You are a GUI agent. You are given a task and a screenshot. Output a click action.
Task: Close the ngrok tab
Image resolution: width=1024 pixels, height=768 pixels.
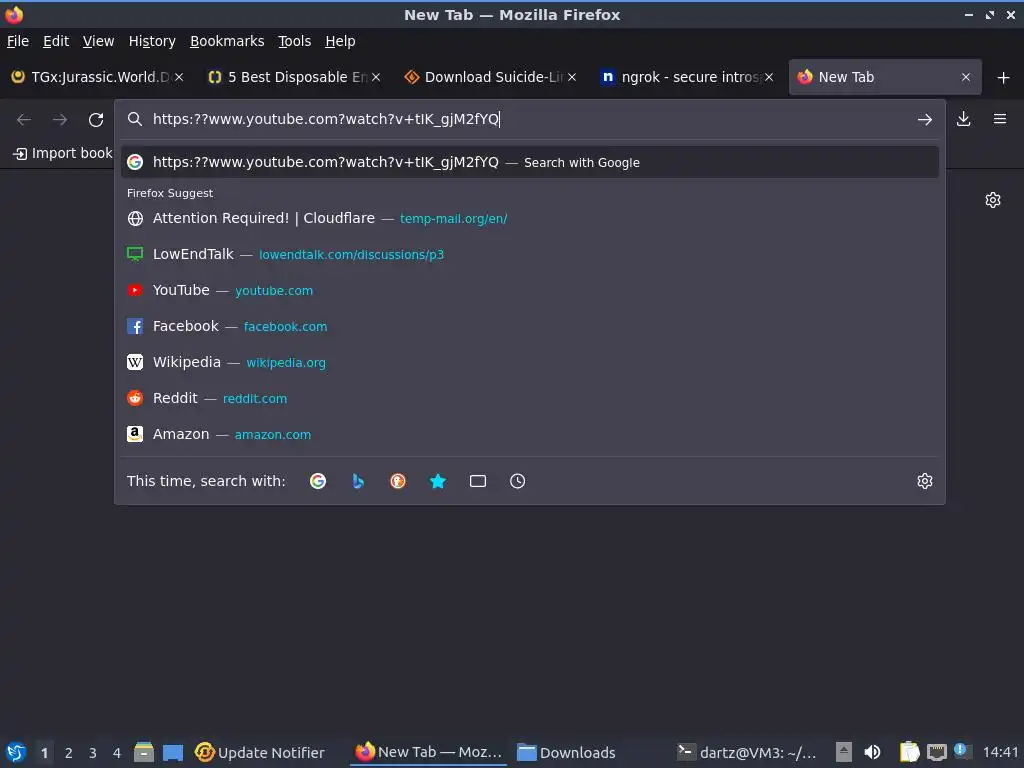tap(769, 77)
